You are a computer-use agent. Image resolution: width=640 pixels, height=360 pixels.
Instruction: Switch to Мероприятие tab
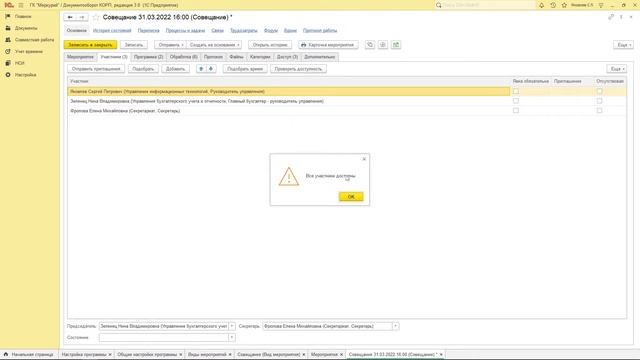coord(80,57)
